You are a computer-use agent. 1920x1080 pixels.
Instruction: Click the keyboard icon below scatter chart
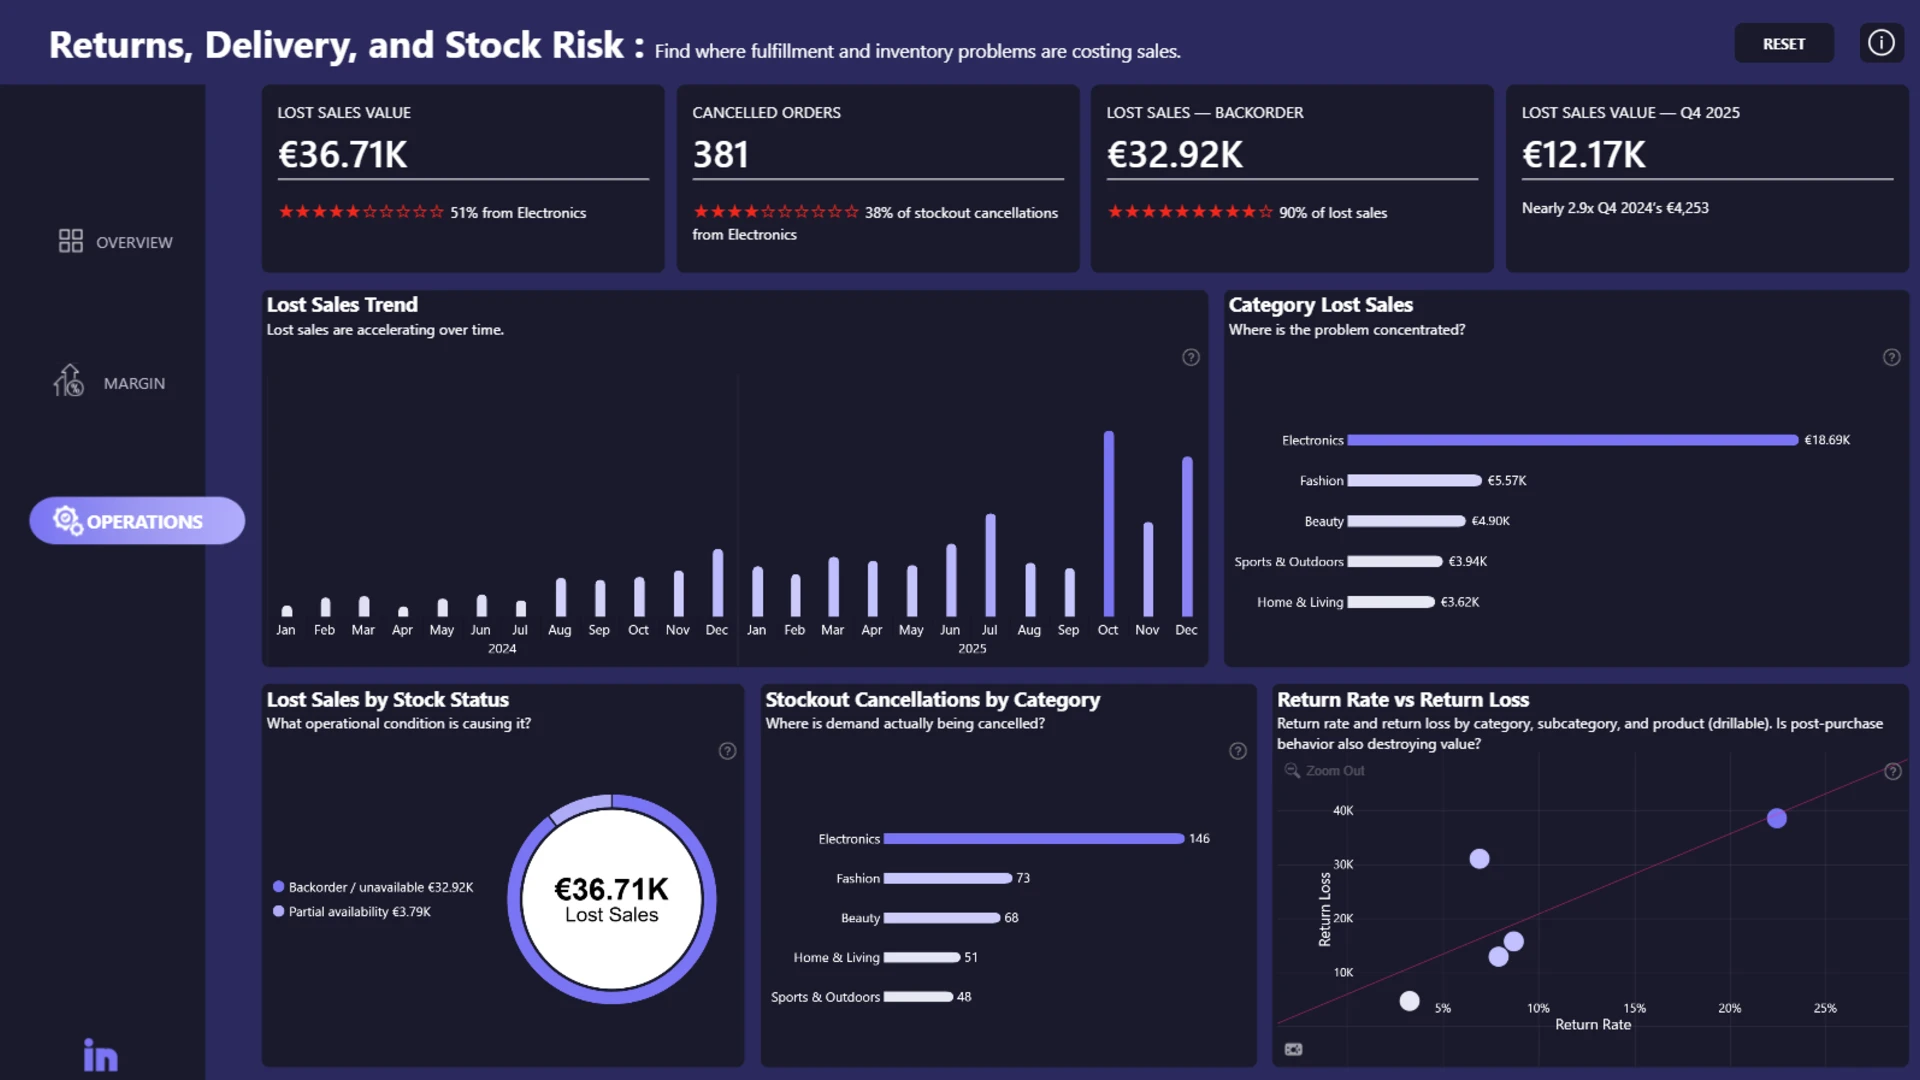tap(1293, 1049)
